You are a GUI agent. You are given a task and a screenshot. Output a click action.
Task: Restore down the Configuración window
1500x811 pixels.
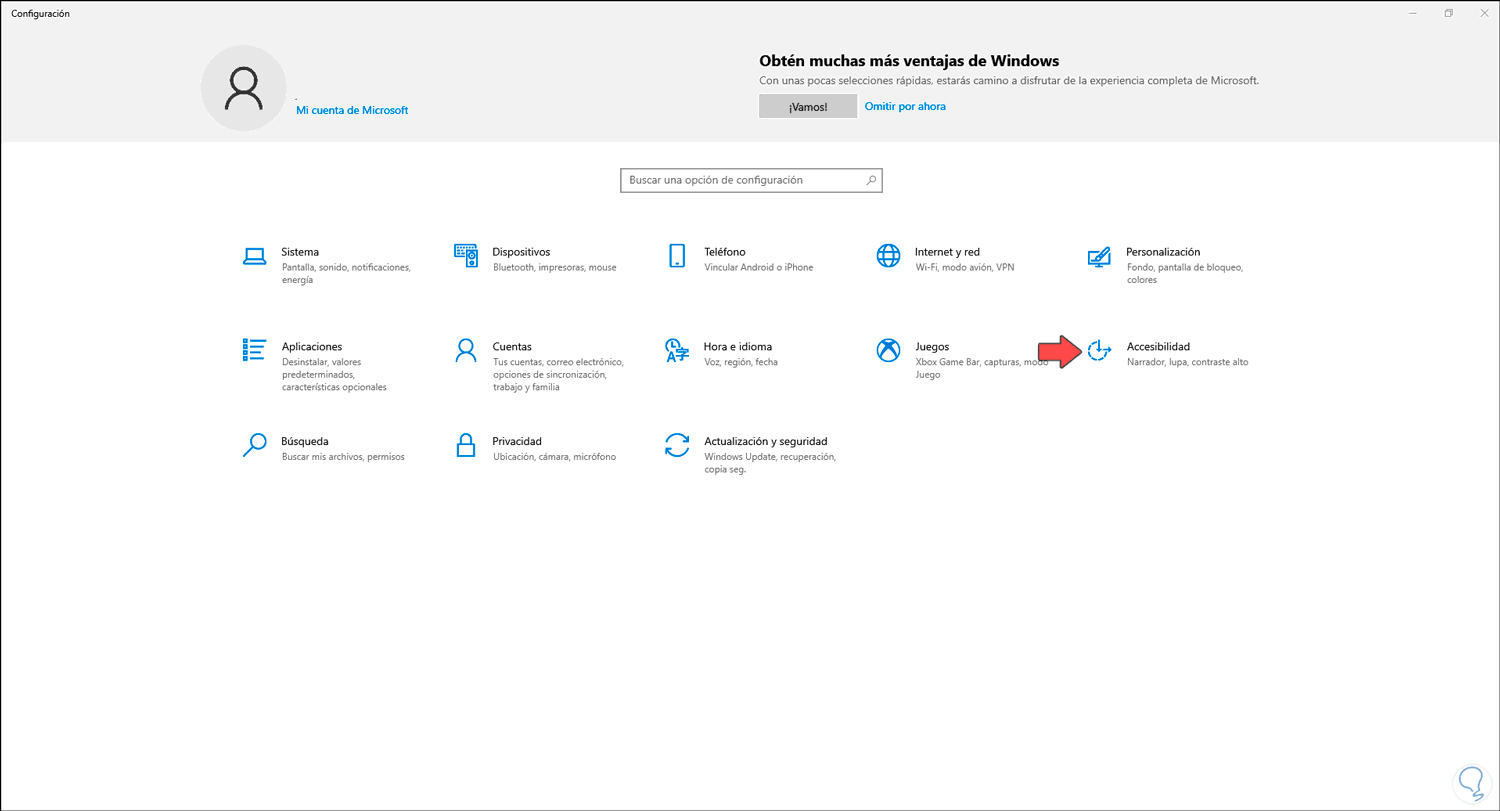(1448, 13)
